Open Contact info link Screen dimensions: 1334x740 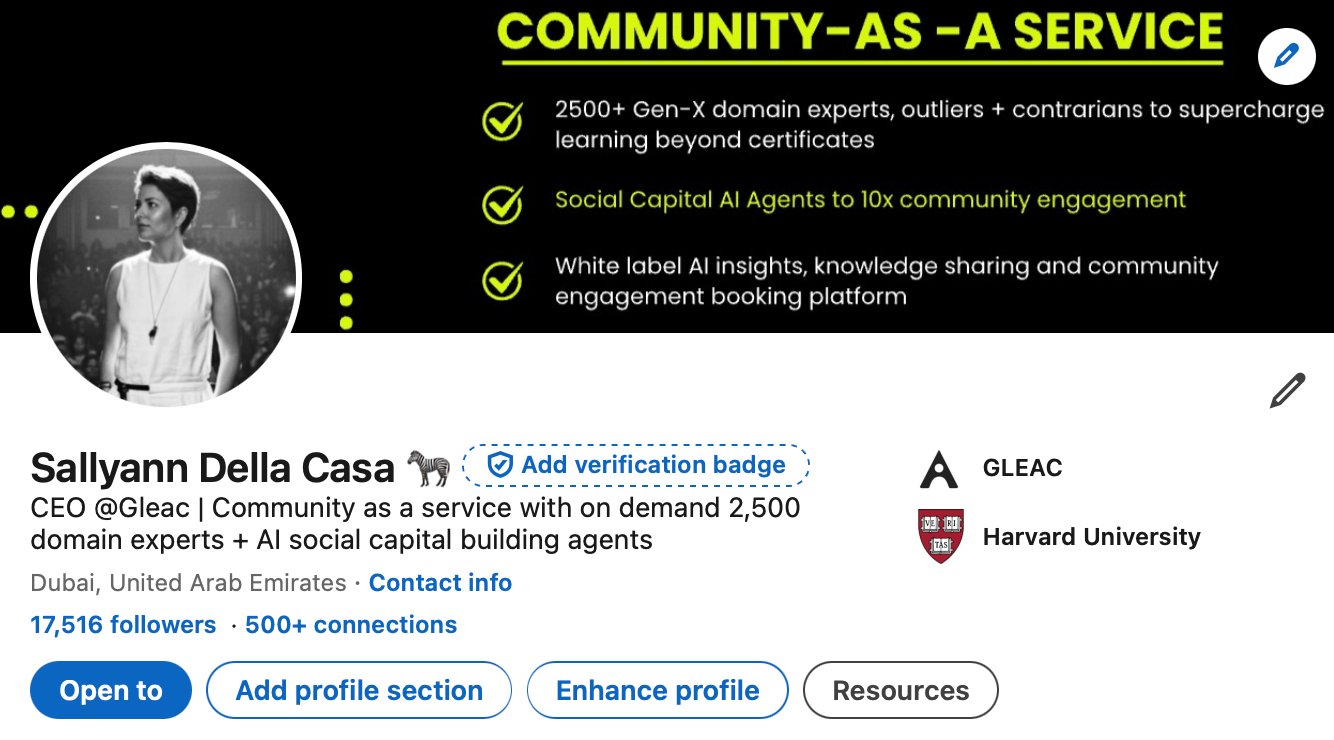tap(440, 583)
